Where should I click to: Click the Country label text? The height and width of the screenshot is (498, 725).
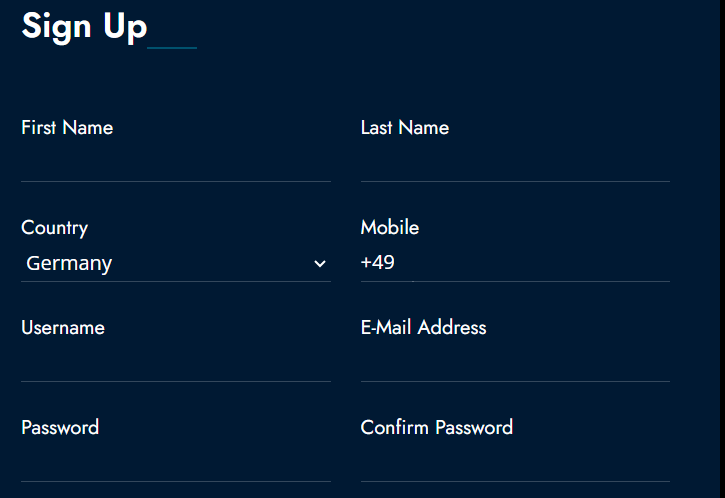pyautogui.click(x=55, y=228)
